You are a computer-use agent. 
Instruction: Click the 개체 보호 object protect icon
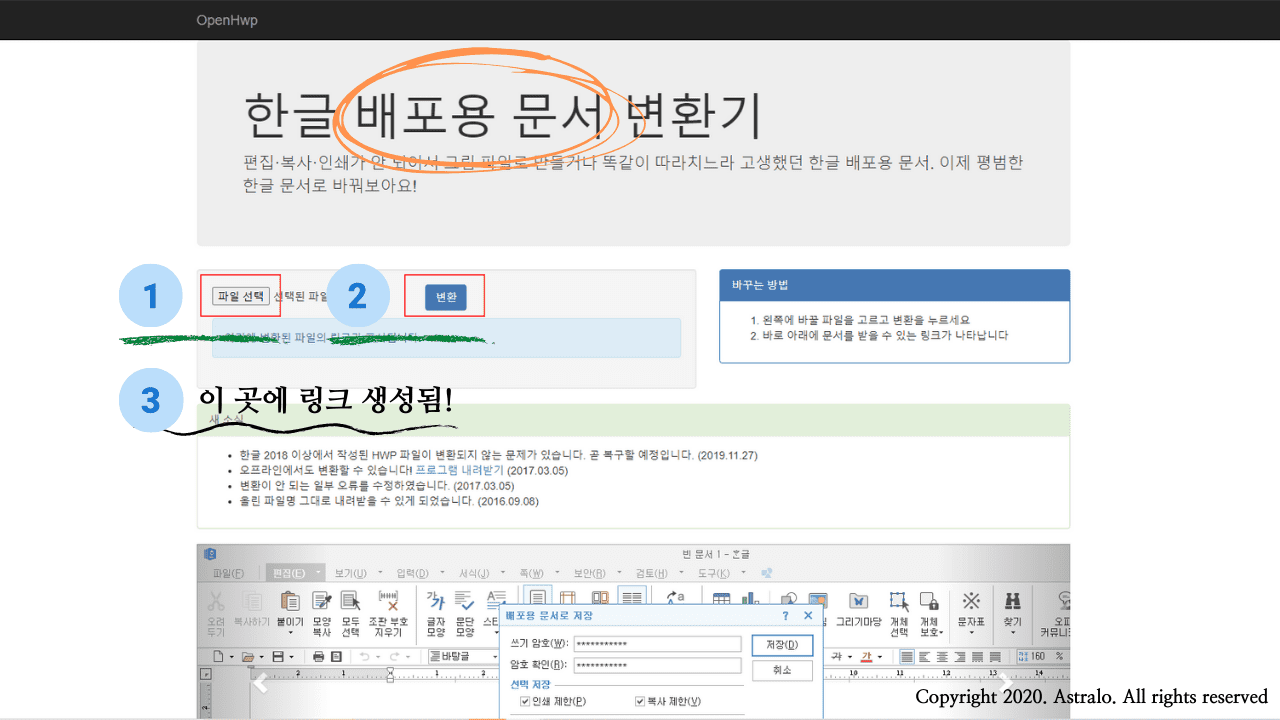point(929,601)
